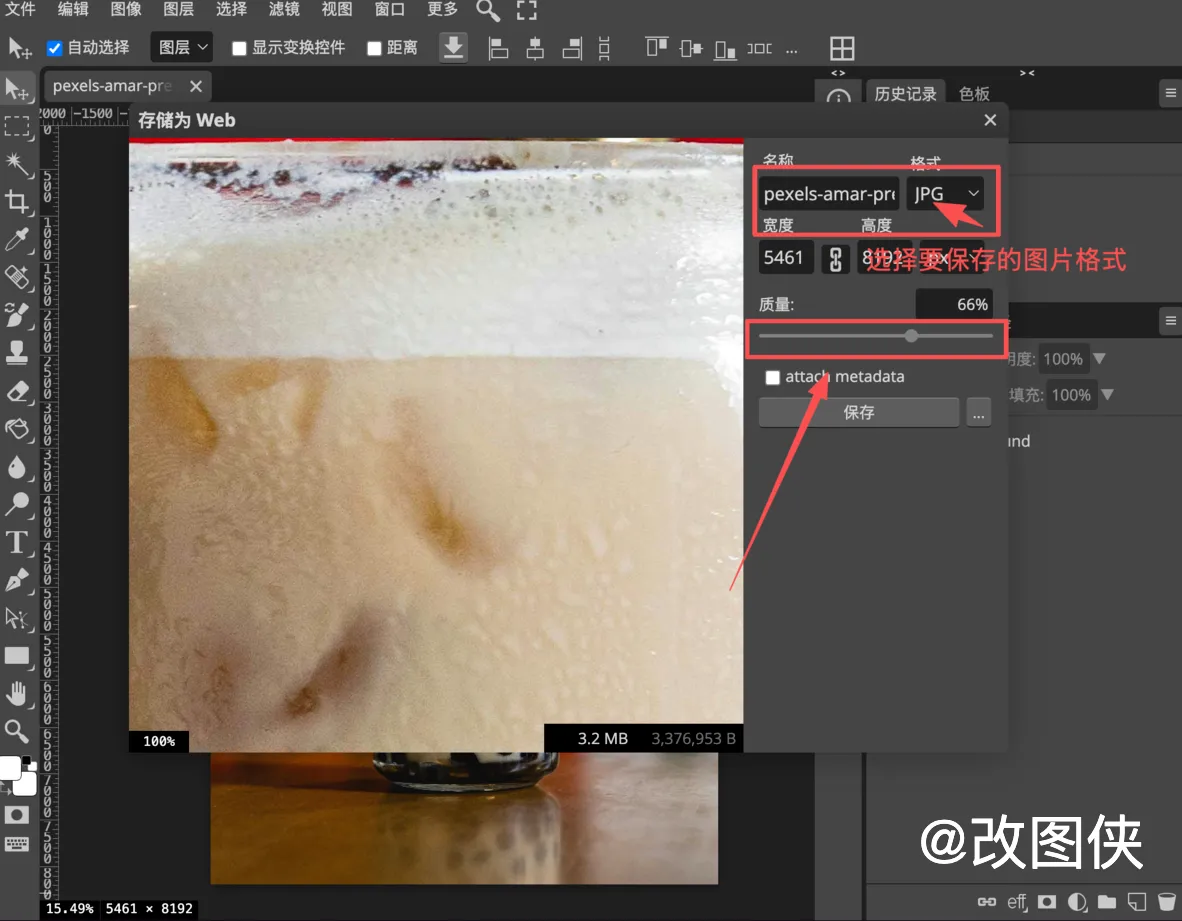This screenshot has height=921, width=1182.
Task: Select the Eraser tool
Action: click(x=17, y=391)
